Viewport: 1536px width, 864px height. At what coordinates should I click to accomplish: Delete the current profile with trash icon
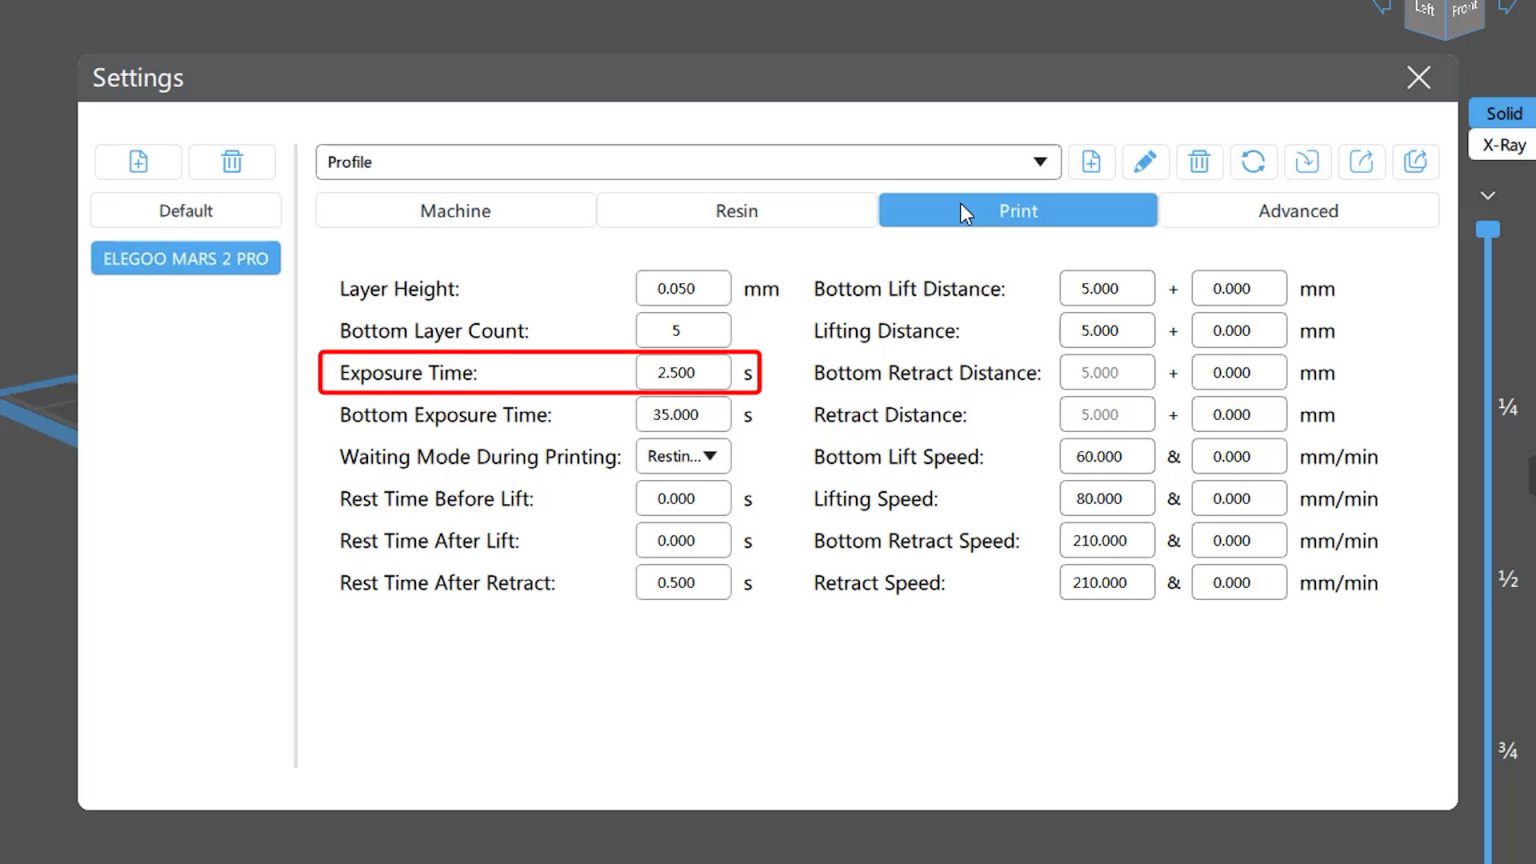point(1199,162)
